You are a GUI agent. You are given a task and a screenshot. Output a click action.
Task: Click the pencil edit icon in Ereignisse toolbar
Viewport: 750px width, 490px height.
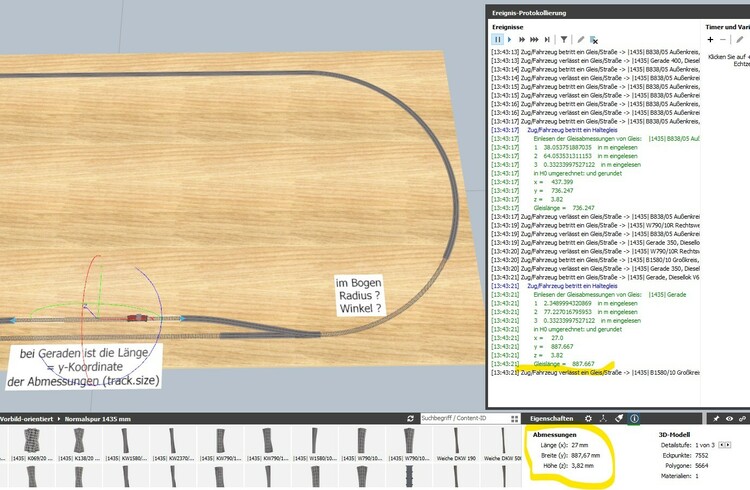(x=580, y=40)
